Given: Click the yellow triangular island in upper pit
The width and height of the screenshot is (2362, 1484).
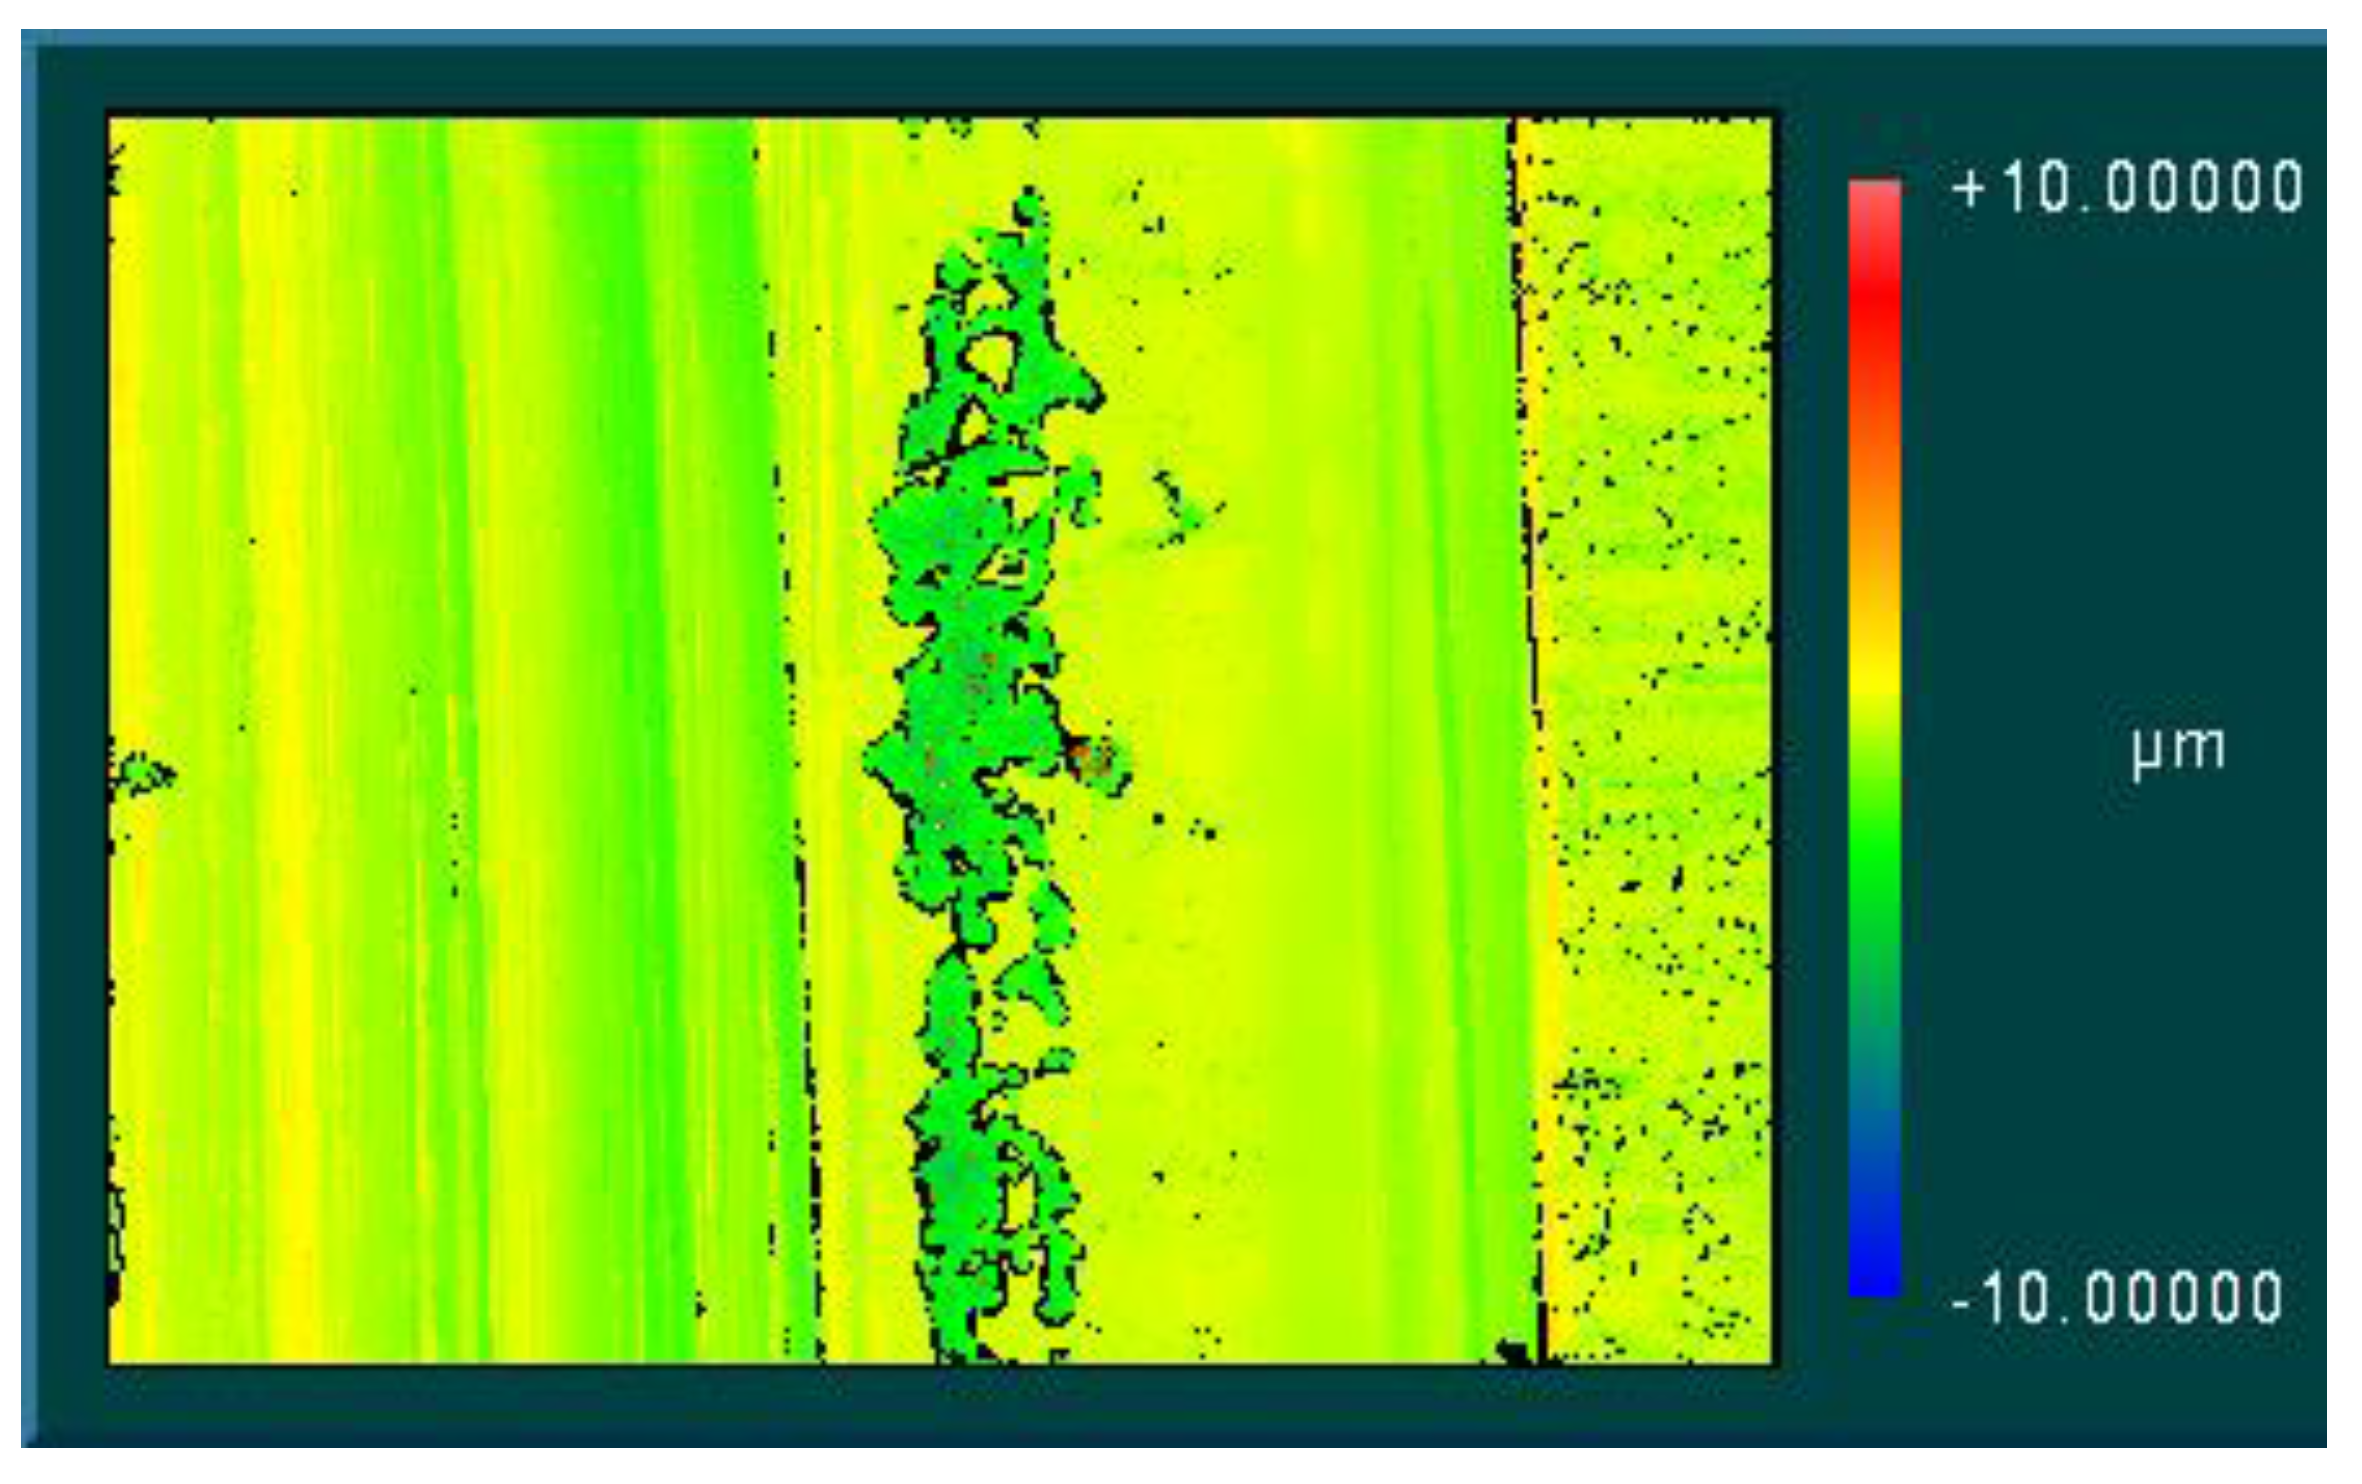Looking at the screenshot, I should pos(990,358).
